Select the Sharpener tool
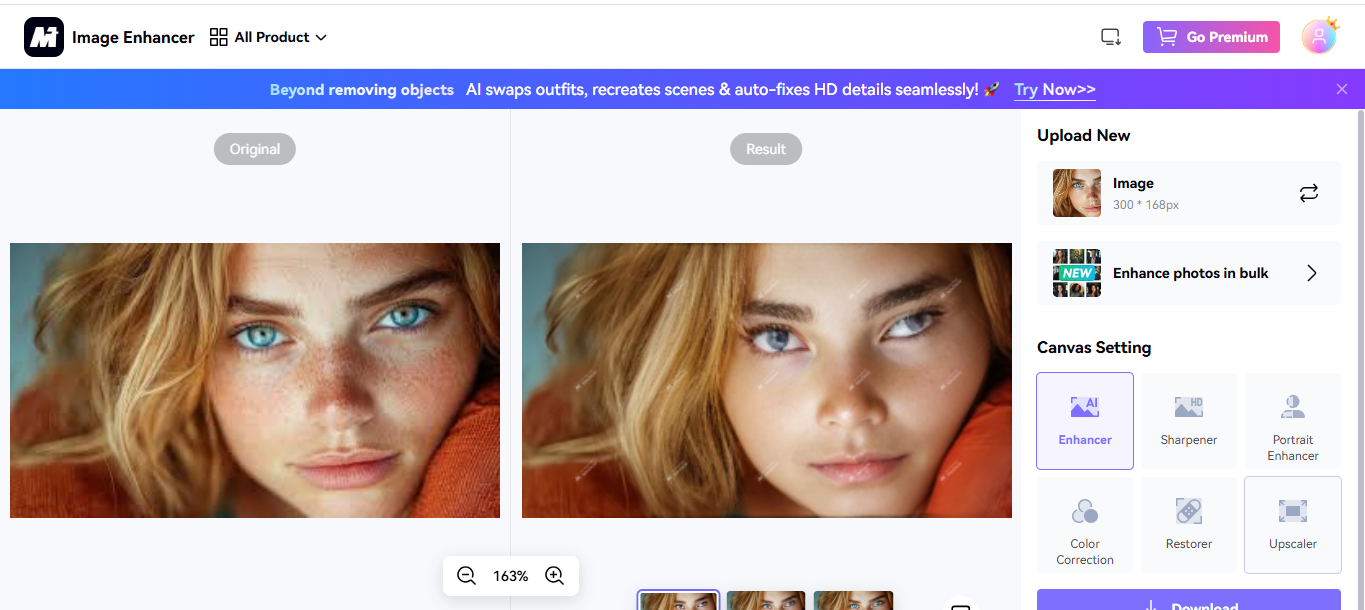This screenshot has height=610, width=1365. pyautogui.click(x=1188, y=420)
